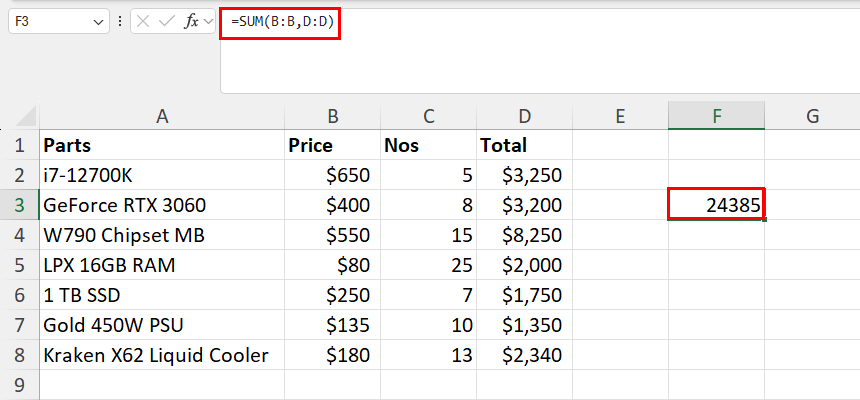860x400 pixels.
Task: Click the Nos cell with value 10
Action: coord(428,325)
